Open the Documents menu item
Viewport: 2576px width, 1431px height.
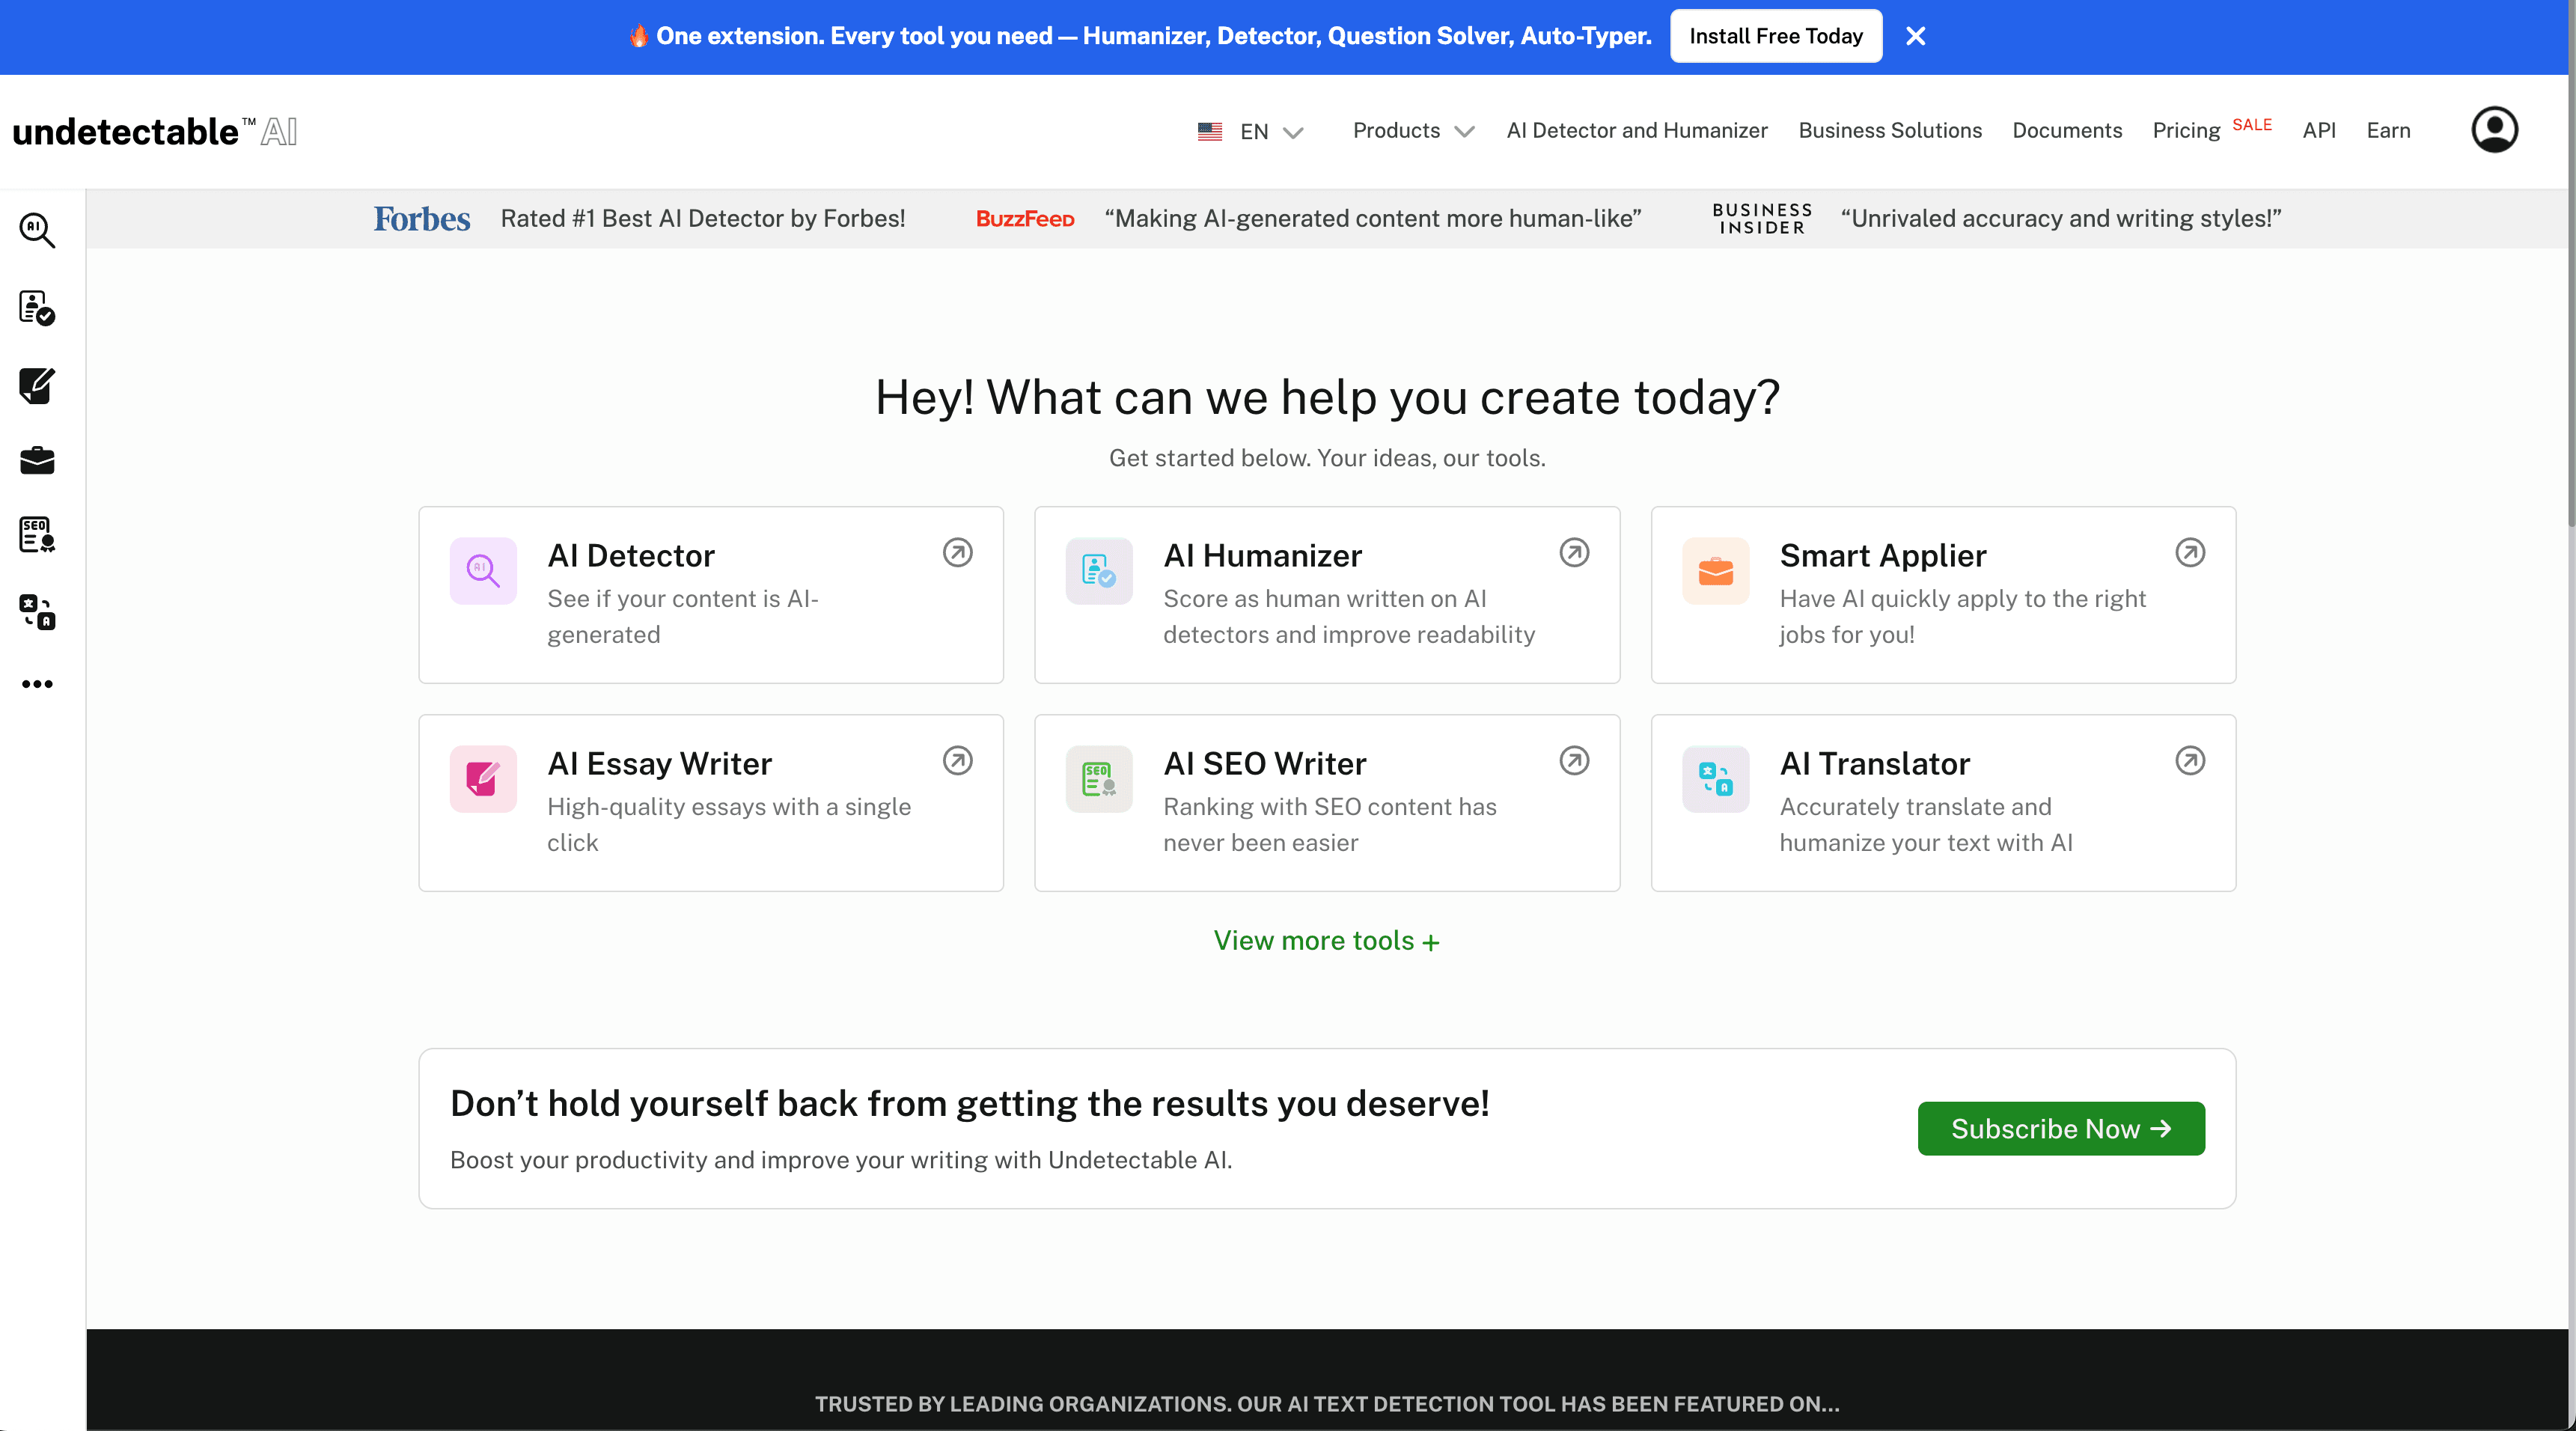[x=2066, y=130]
